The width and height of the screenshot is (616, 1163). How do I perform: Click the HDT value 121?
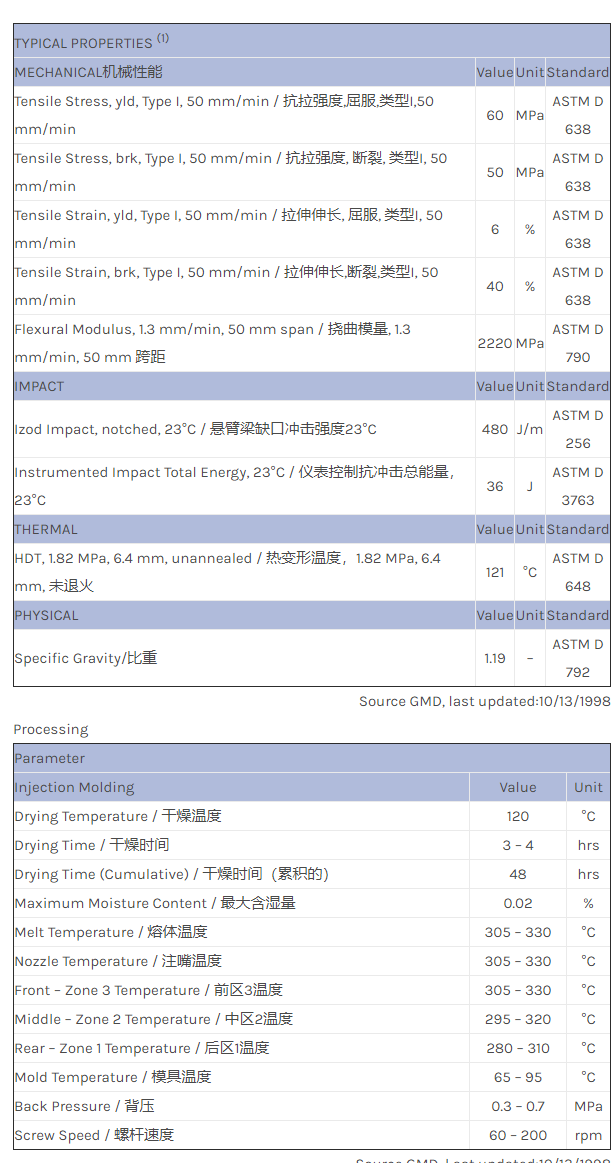[494, 572]
